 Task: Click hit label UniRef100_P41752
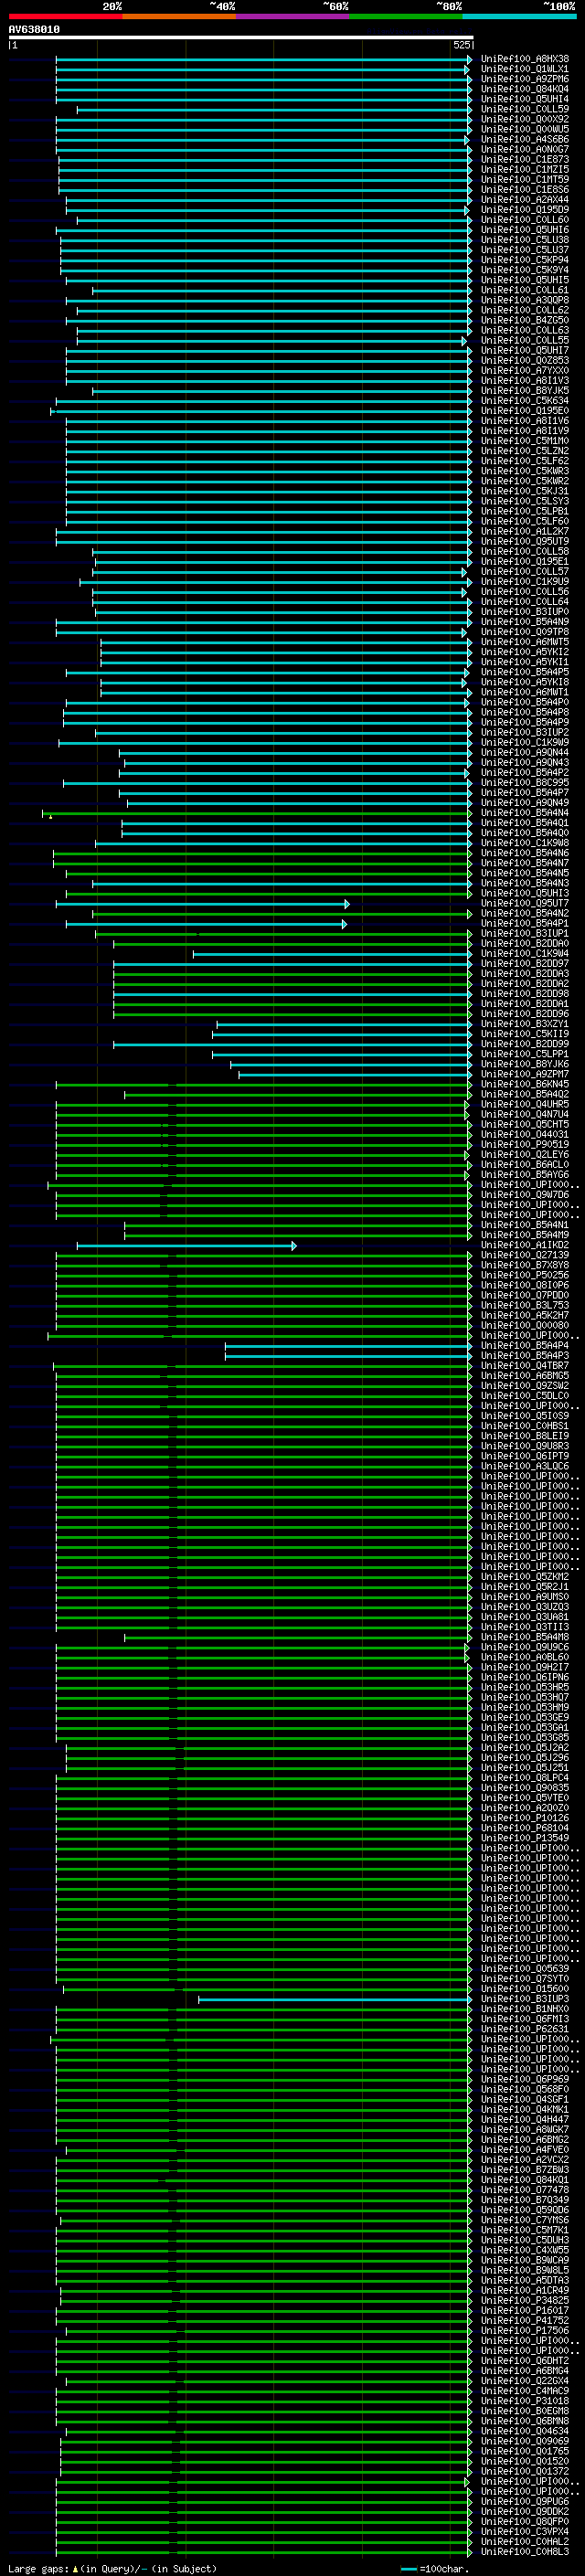(524, 2321)
